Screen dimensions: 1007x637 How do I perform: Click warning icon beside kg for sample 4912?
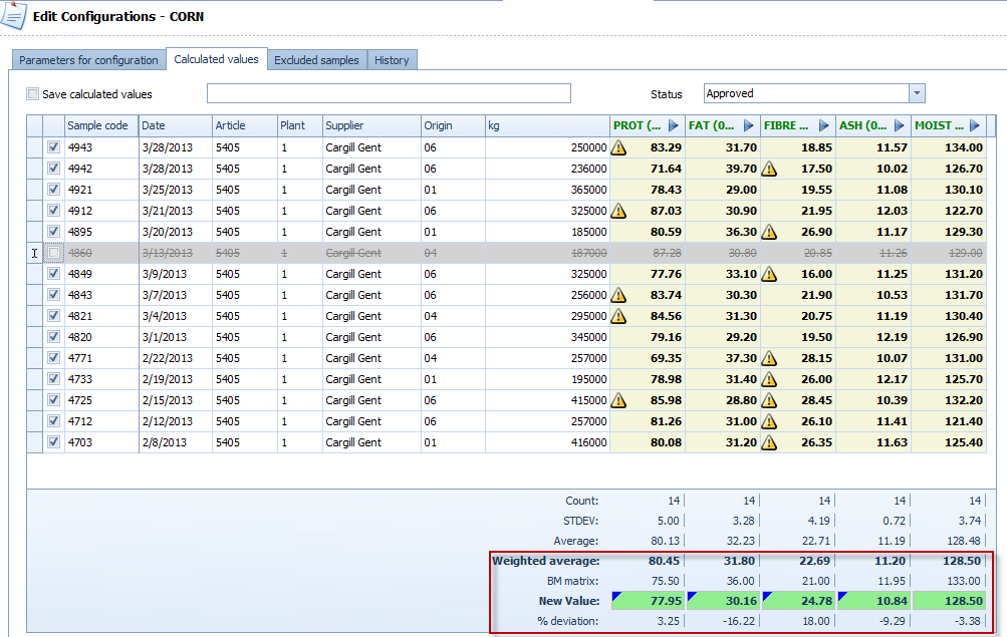click(619, 211)
